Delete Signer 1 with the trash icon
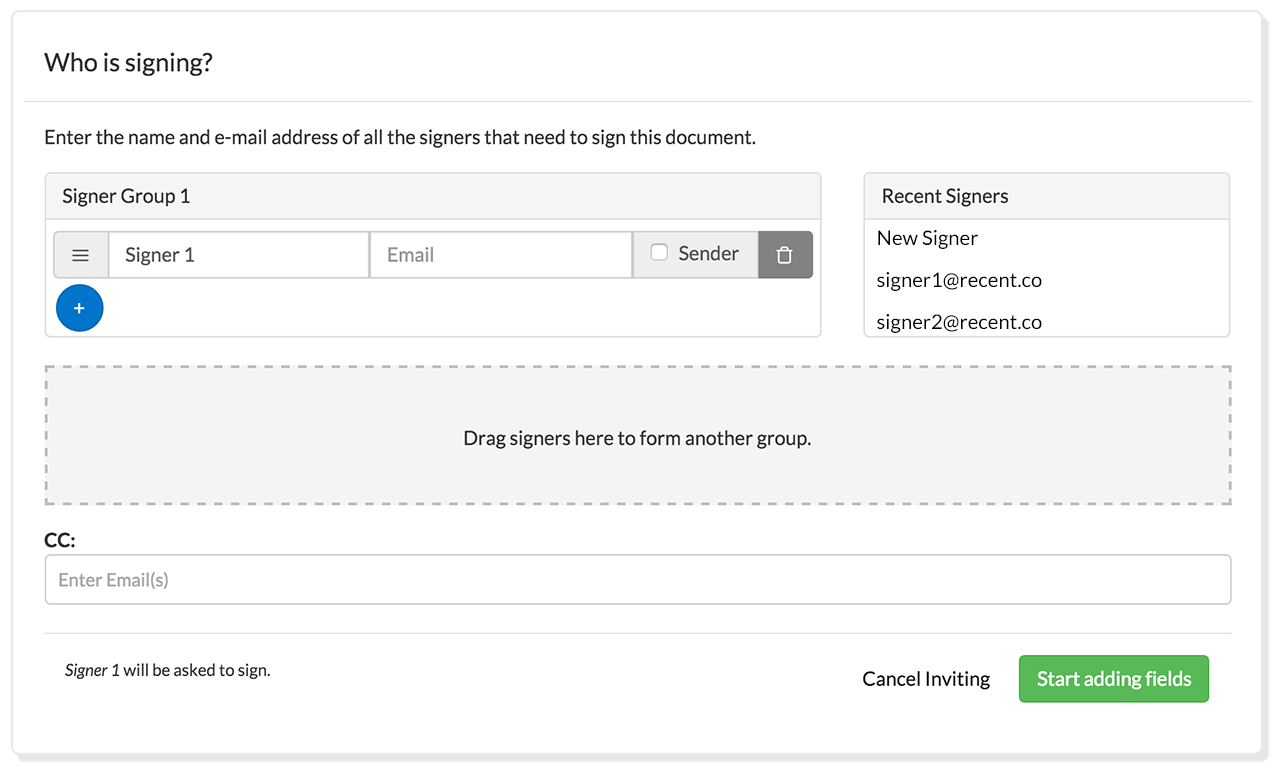The image size is (1275, 767). click(785, 255)
